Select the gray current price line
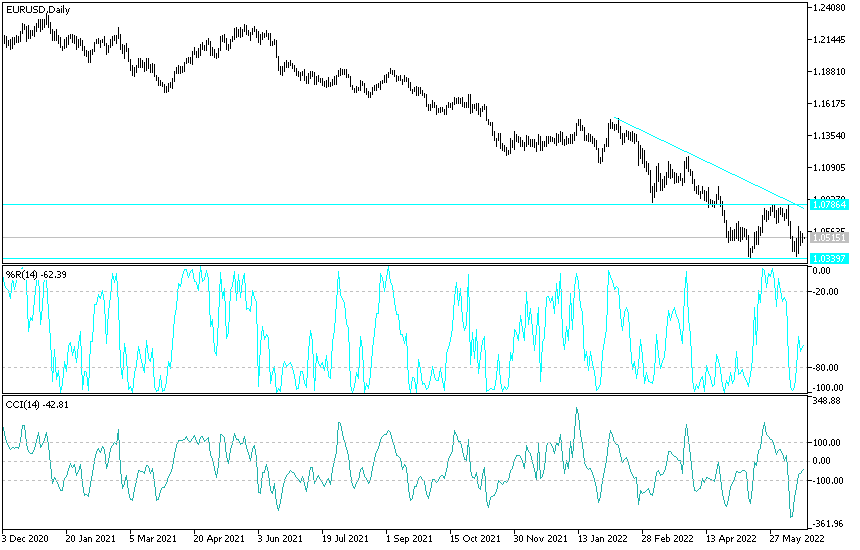 point(405,237)
